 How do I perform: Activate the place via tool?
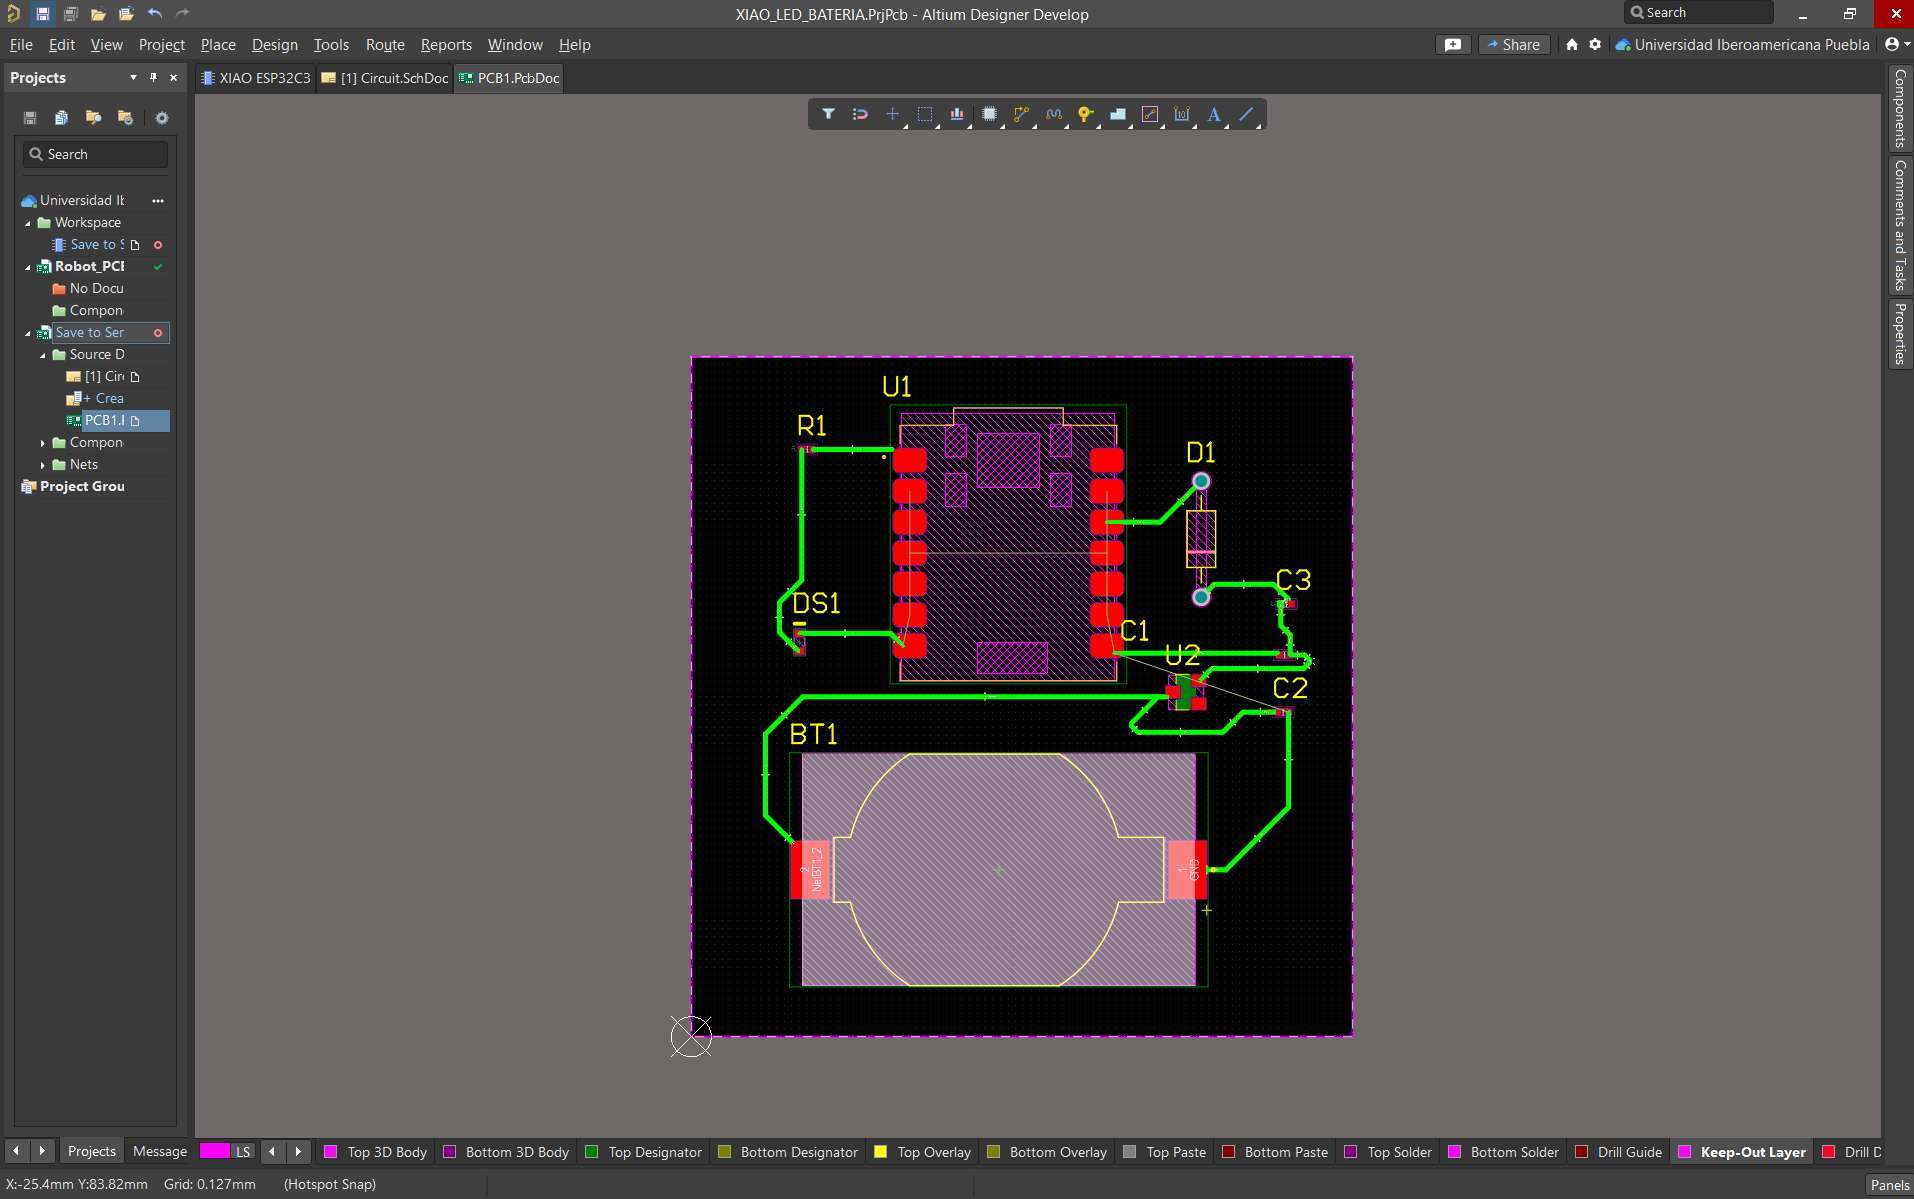[1087, 114]
